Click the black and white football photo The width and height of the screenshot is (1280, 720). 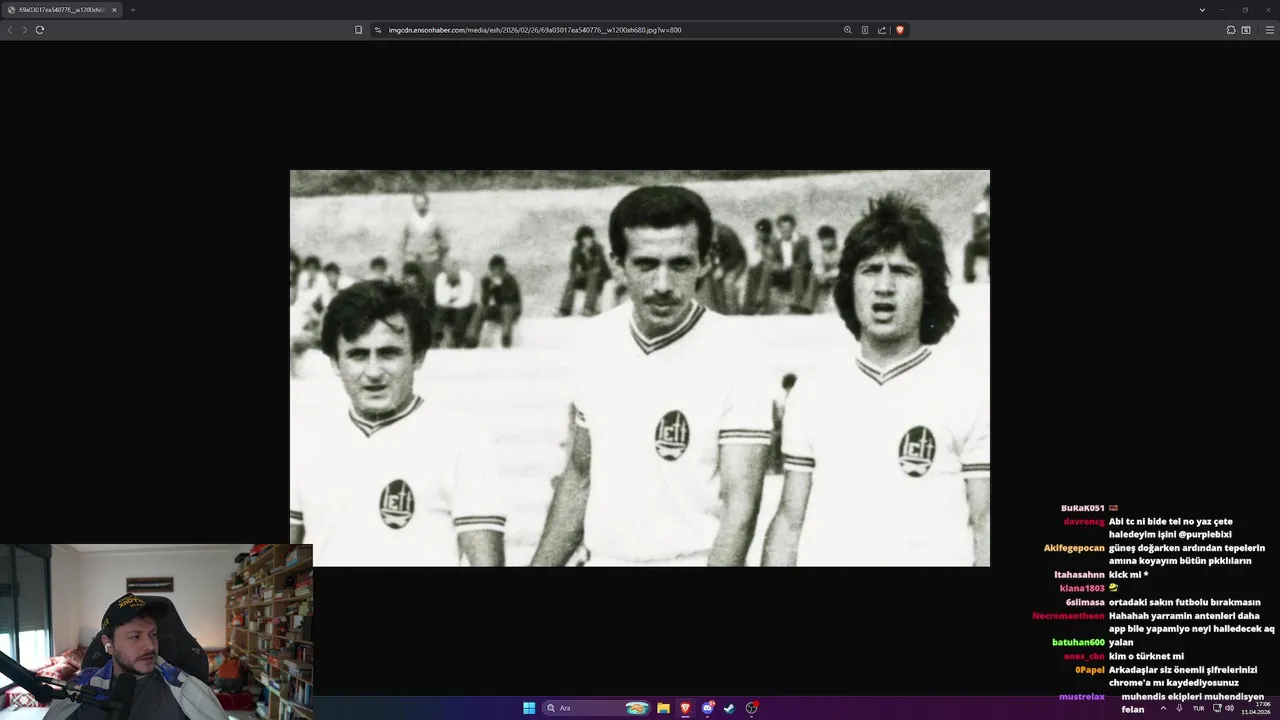point(640,368)
